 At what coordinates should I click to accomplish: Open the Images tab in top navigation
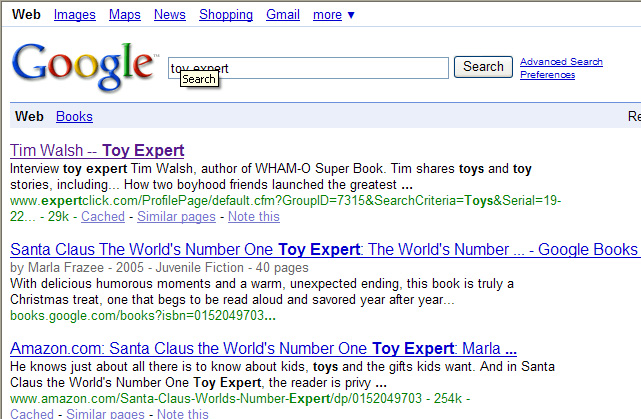pyautogui.click(x=74, y=14)
